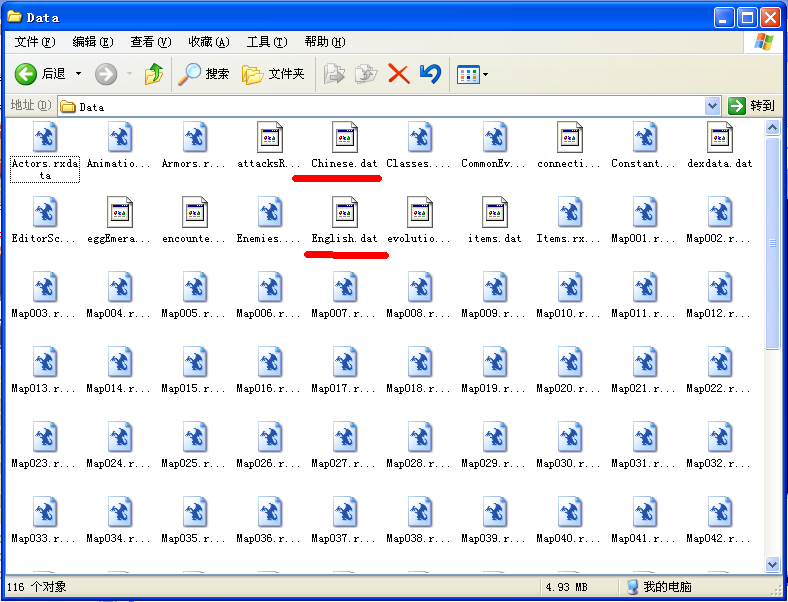Open Back button history dropdown arrow
Image resolution: width=788 pixels, height=602 pixels.
(x=78, y=74)
